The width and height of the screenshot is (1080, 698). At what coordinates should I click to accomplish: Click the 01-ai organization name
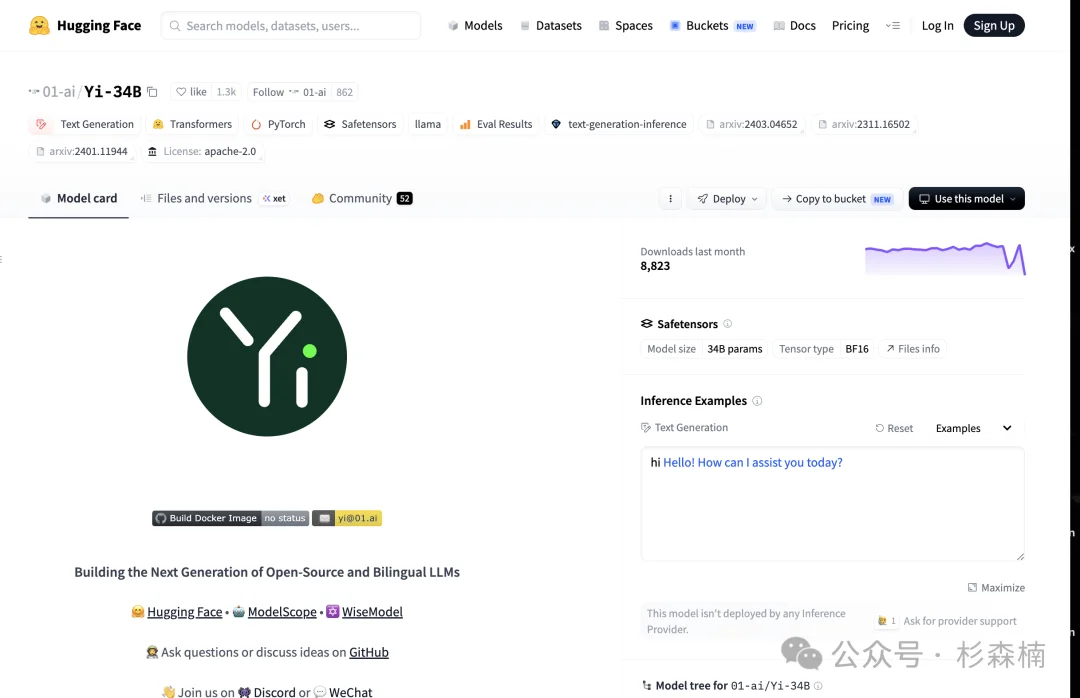click(59, 92)
